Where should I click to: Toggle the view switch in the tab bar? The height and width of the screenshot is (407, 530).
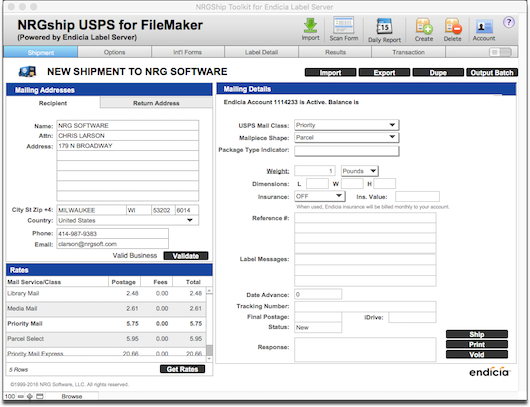501,52
